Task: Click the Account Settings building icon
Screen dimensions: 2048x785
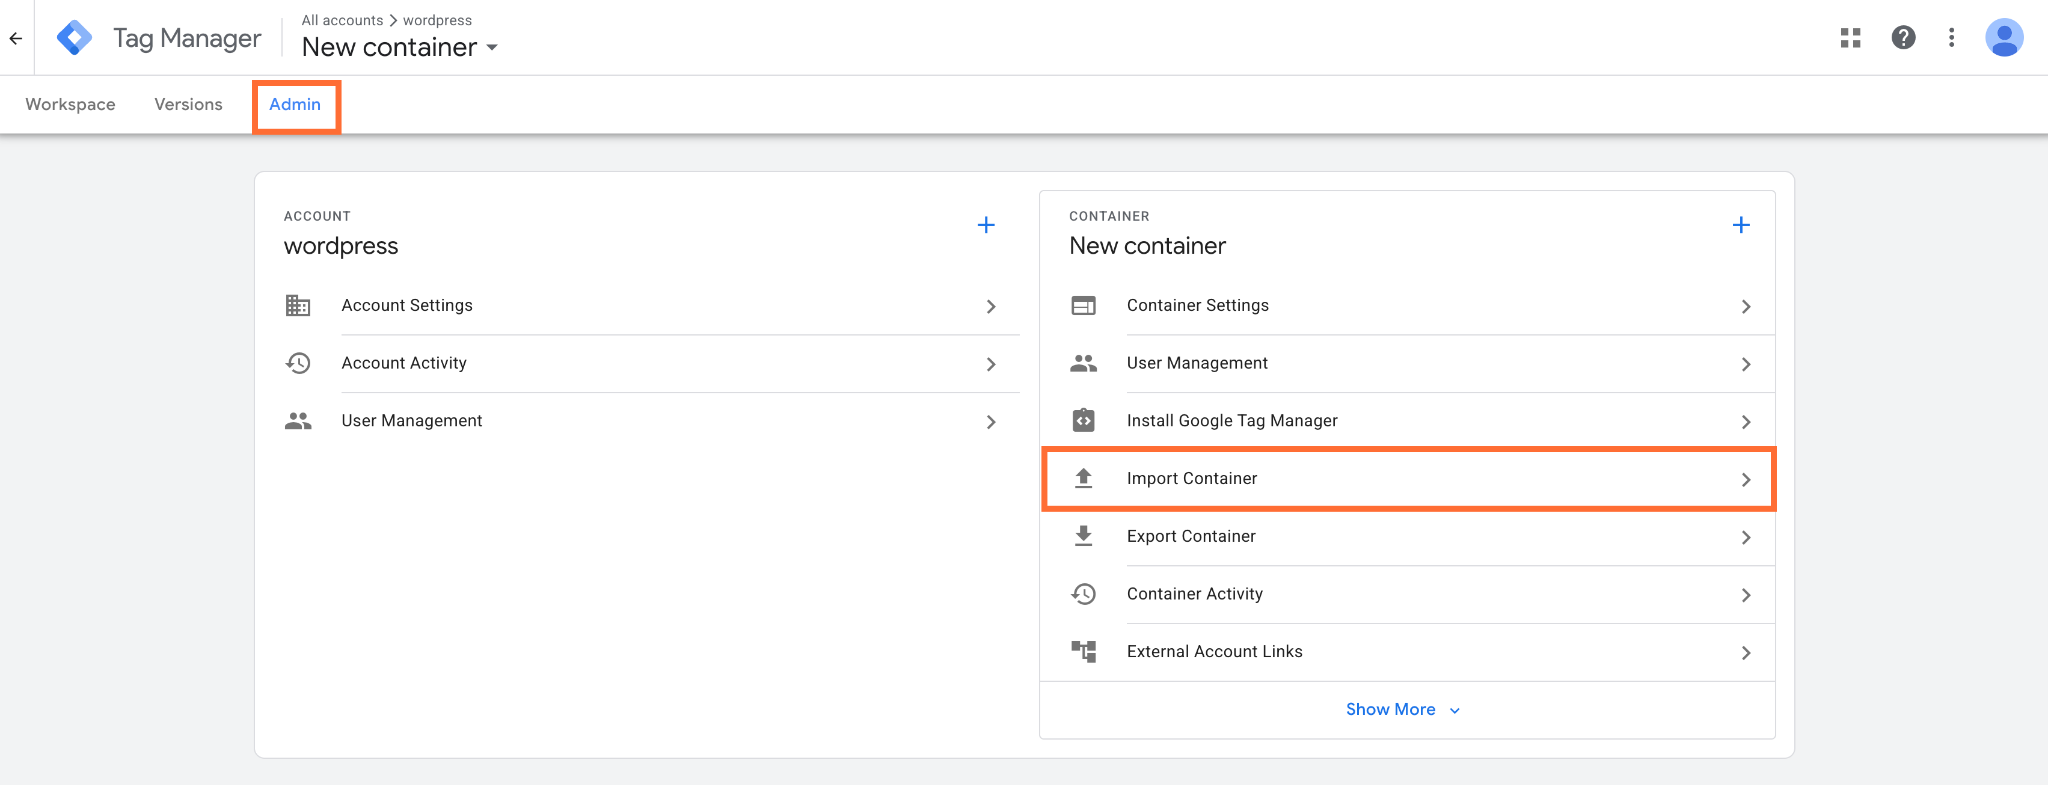Action: coord(298,306)
